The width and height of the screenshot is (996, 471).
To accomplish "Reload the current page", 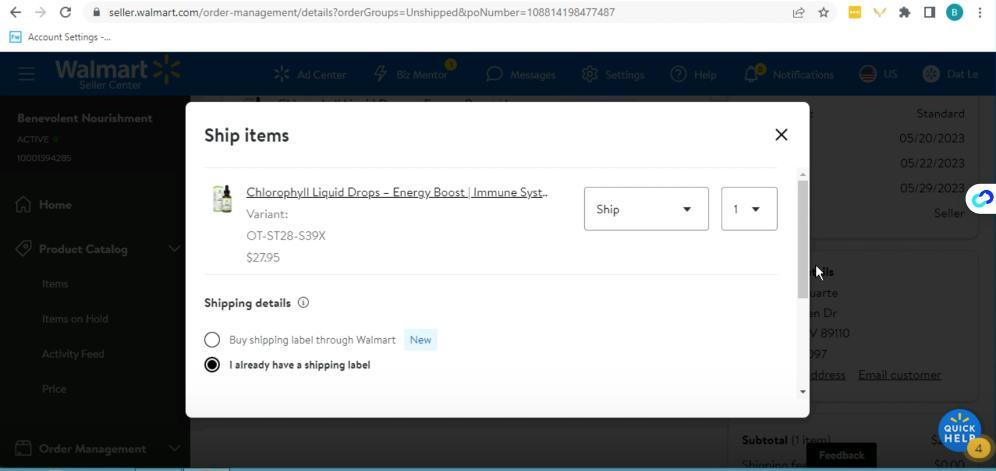I will pyautogui.click(x=65, y=12).
